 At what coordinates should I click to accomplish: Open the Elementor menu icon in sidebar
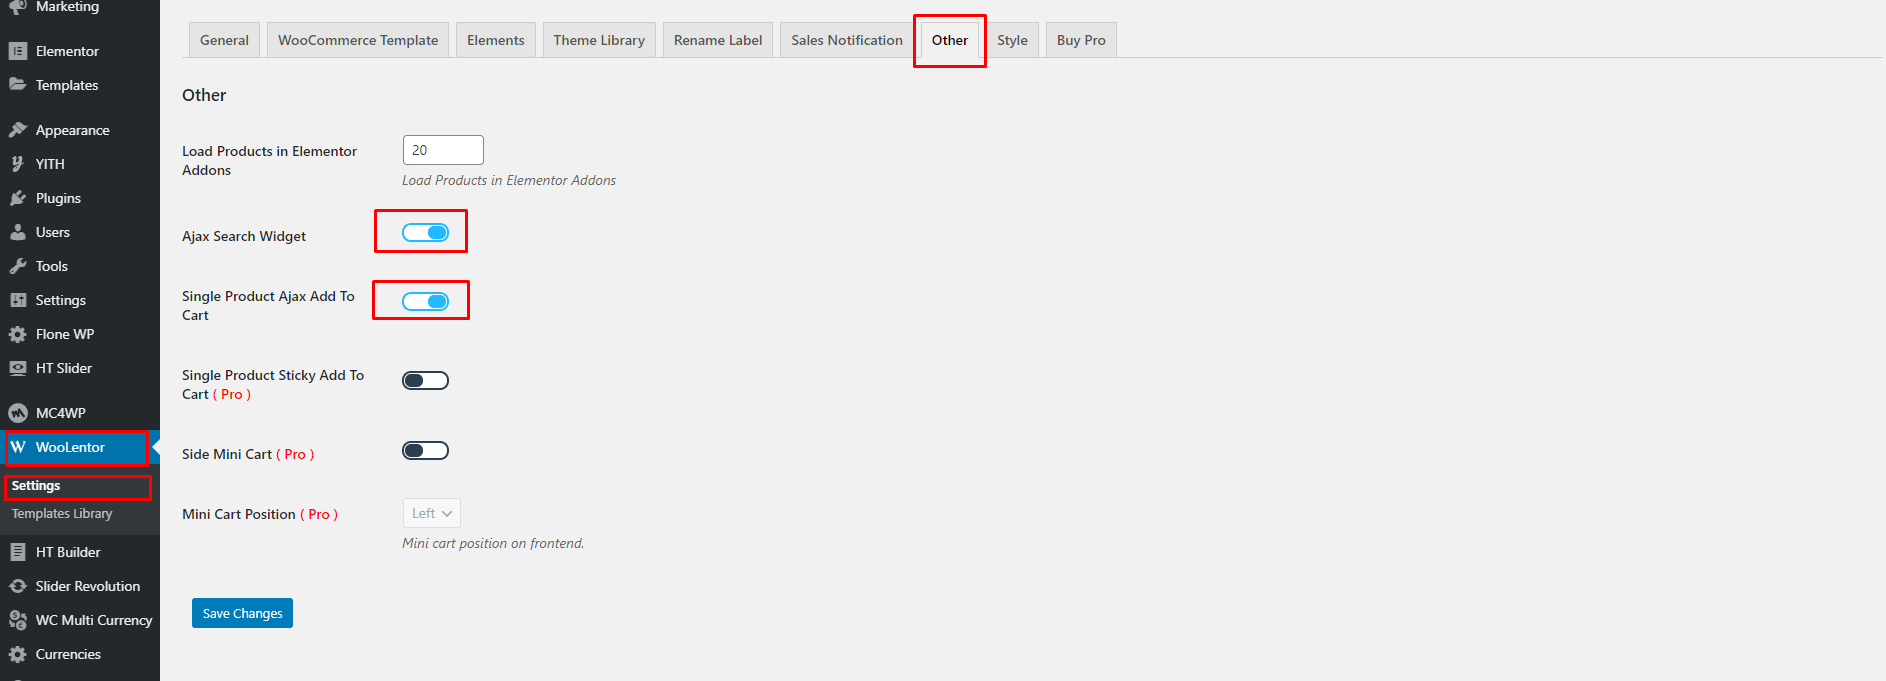pos(18,51)
